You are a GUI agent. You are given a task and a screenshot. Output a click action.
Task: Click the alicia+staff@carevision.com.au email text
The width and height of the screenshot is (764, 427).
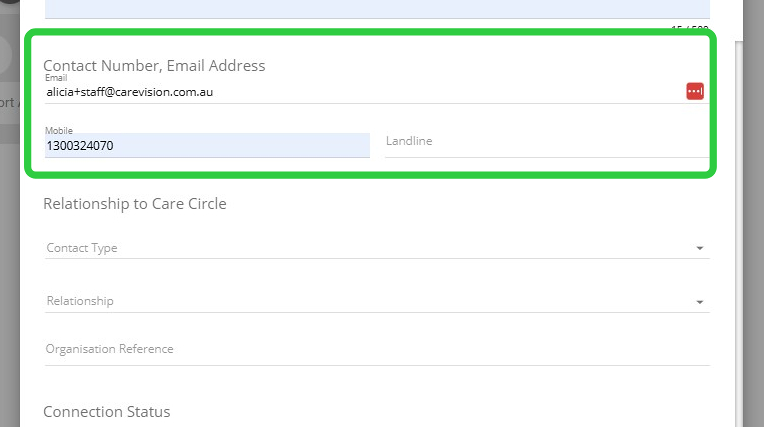click(130, 92)
